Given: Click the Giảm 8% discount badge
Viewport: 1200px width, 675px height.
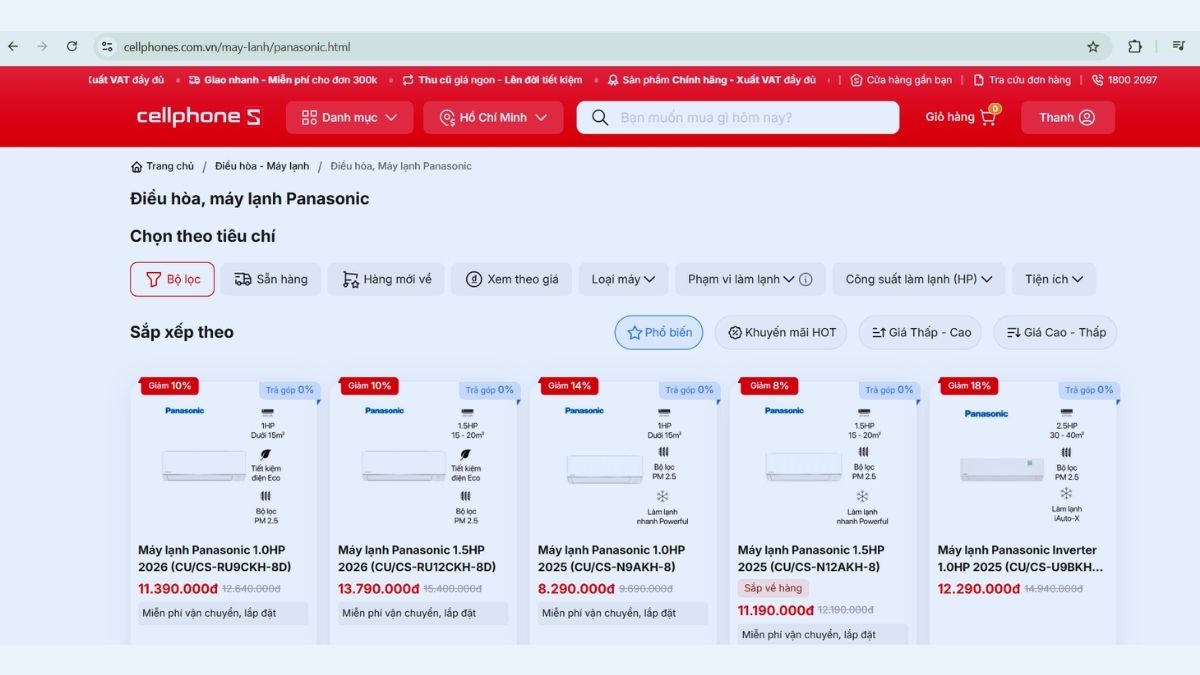Looking at the screenshot, I should click(769, 386).
